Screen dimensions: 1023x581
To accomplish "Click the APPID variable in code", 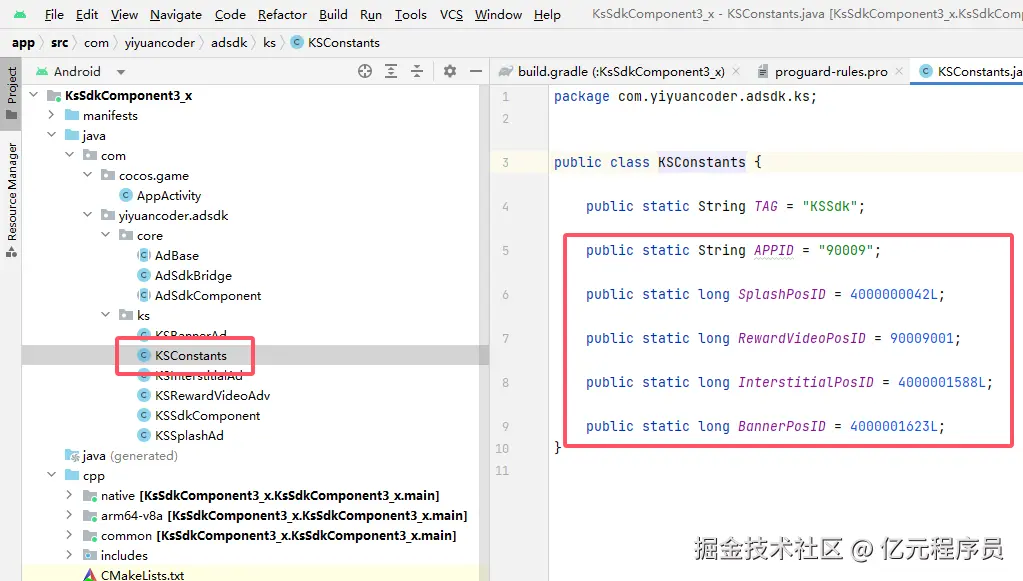I will coord(774,250).
